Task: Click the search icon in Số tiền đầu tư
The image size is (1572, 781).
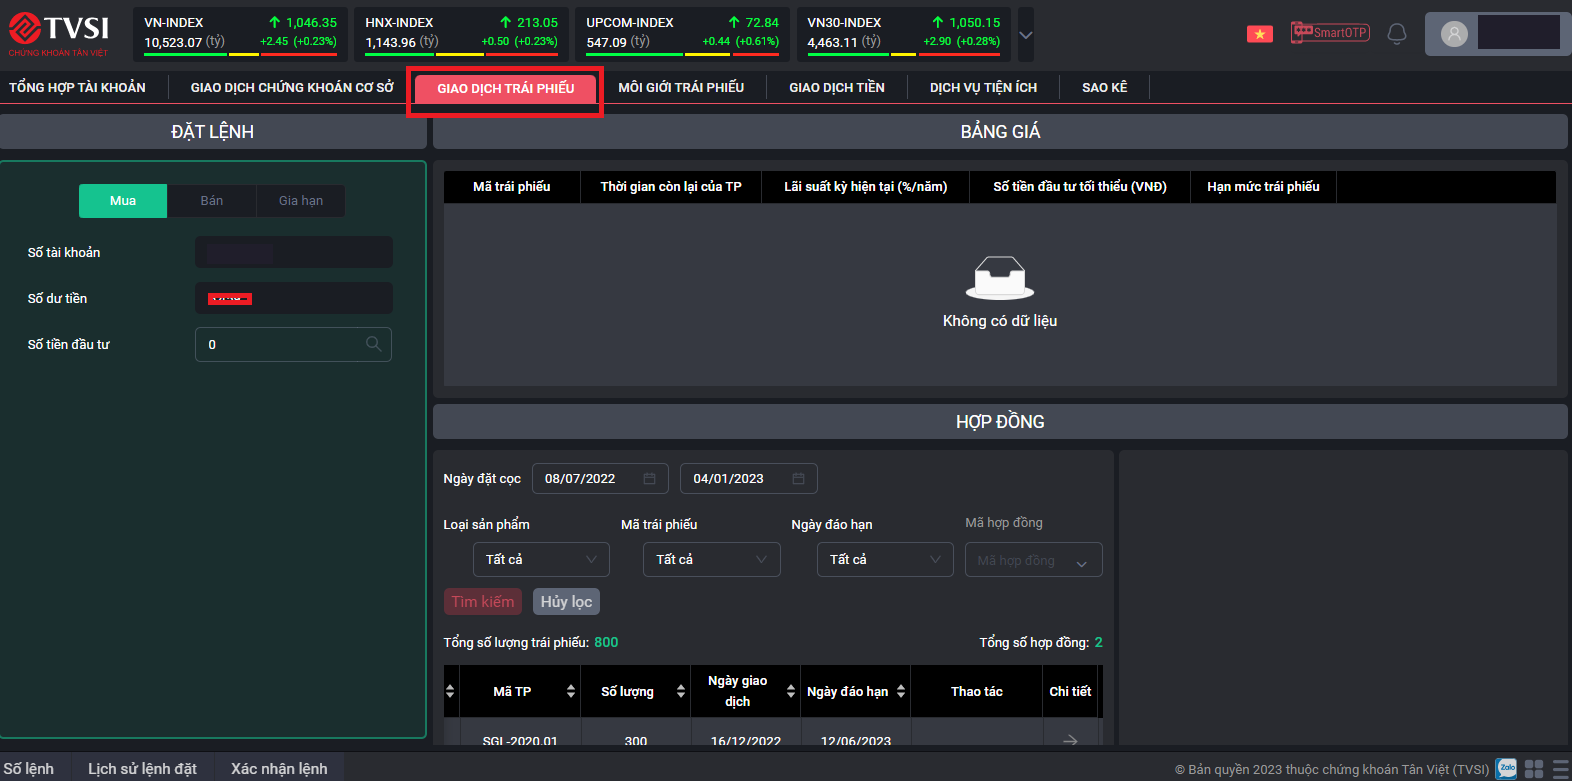Action: (373, 344)
